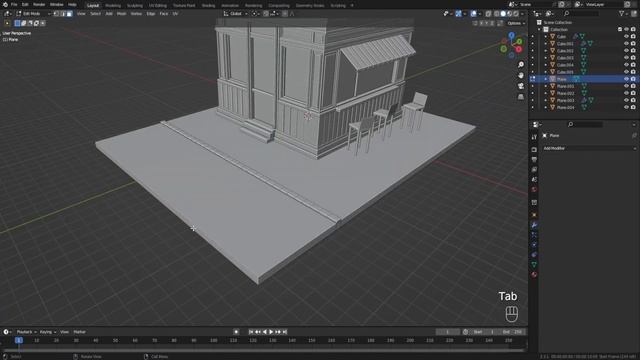The width and height of the screenshot is (640, 360).
Task: Hide the Plane object eye icon
Action: [x=626, y=79]
